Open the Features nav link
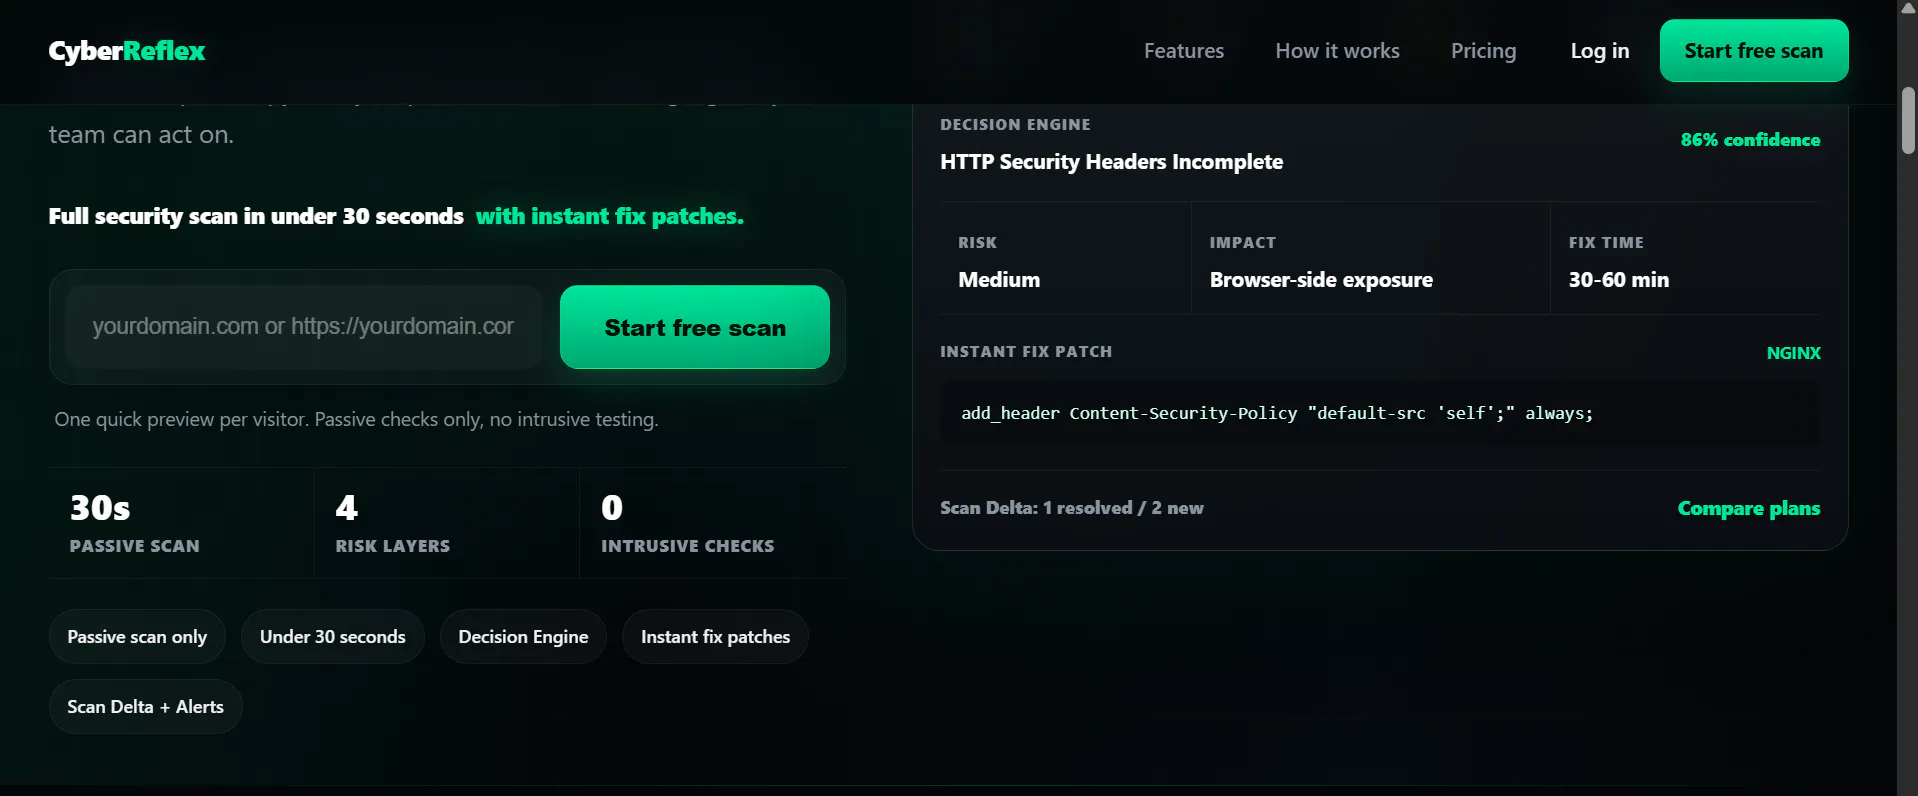1918x796 pixels. pos(1184,51)
